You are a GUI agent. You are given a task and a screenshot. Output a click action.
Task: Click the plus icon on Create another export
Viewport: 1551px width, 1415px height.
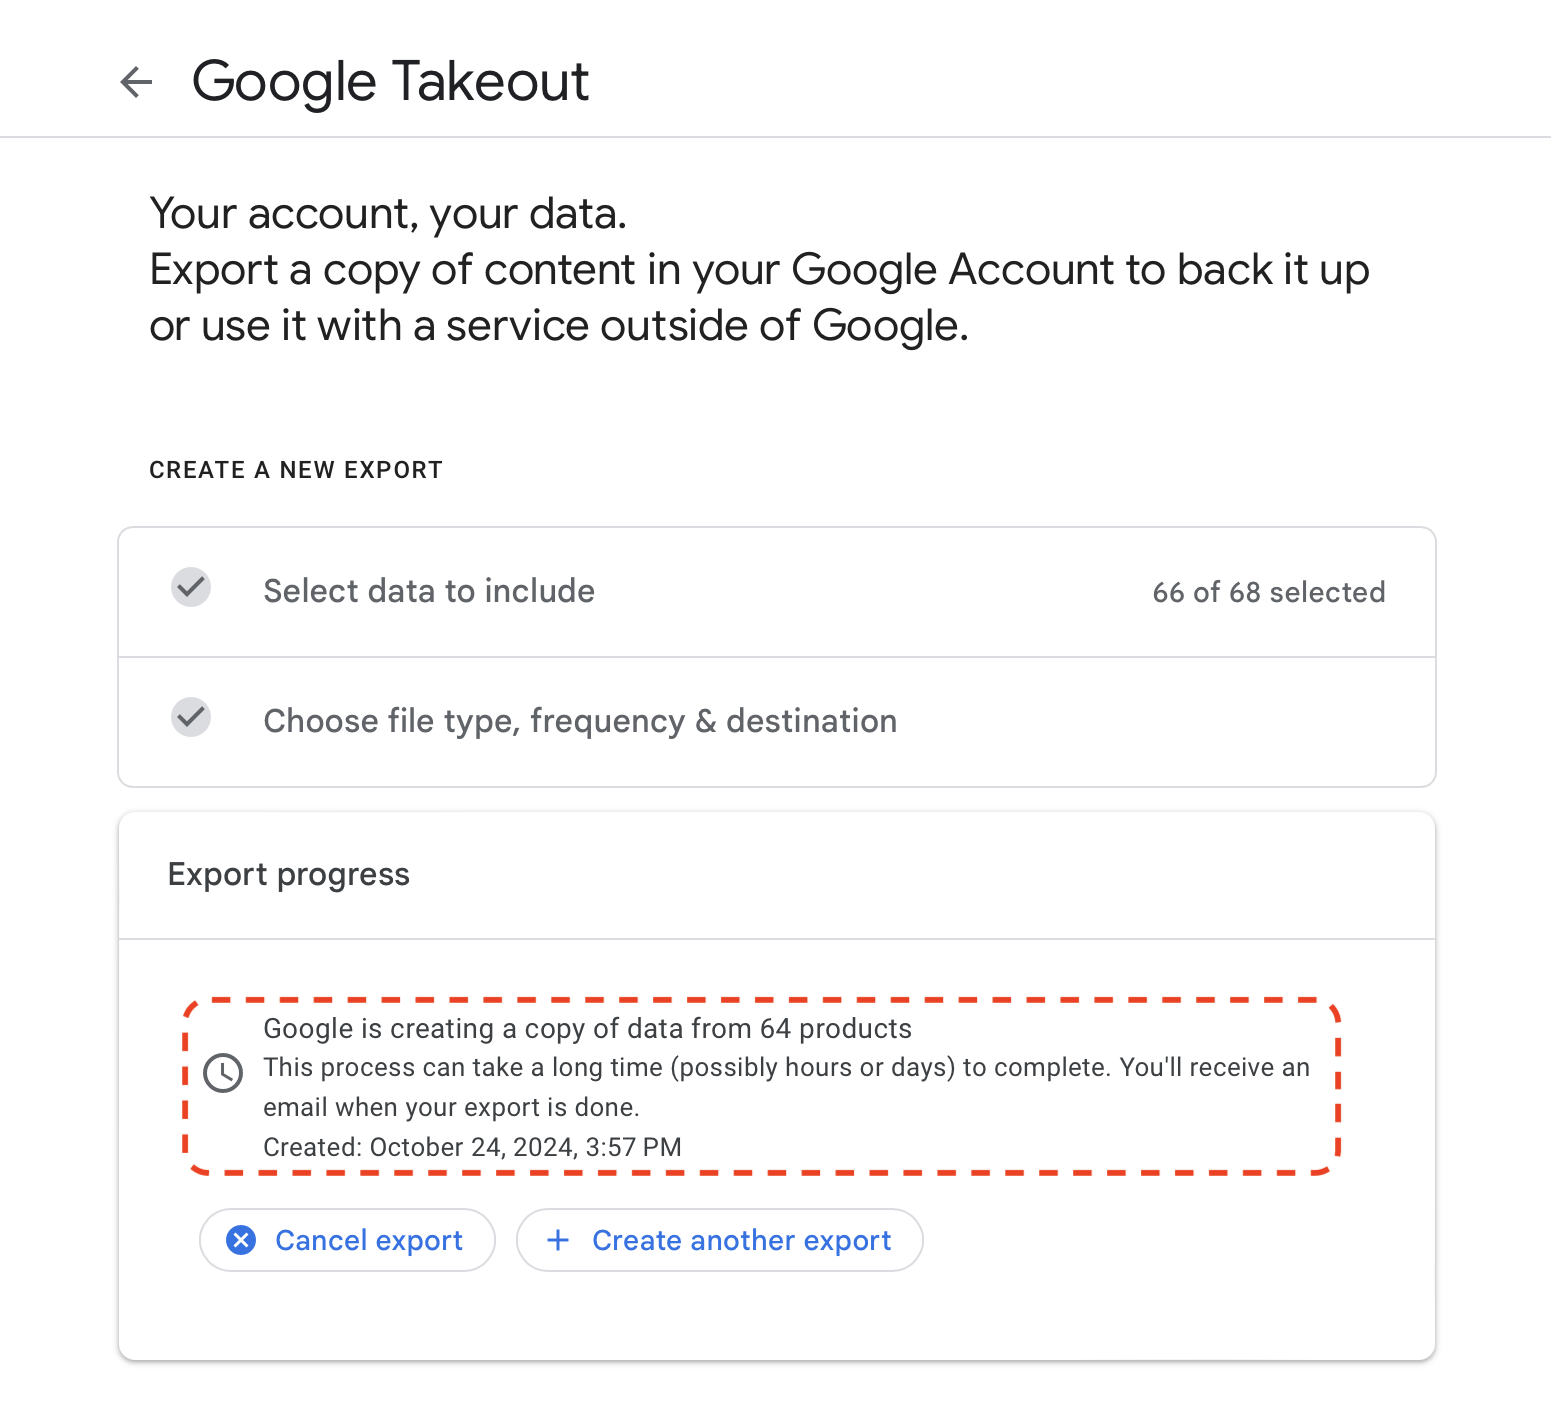[x=558, y=1240]
